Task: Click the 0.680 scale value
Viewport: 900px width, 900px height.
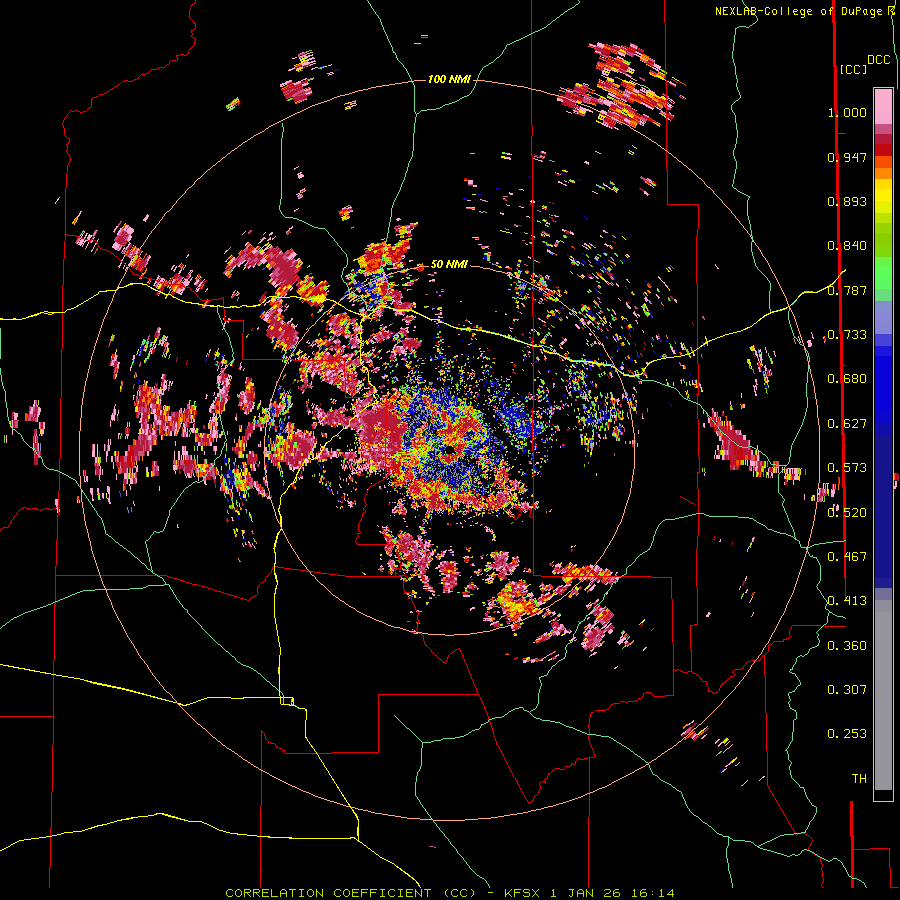Action: click(847, 379)
